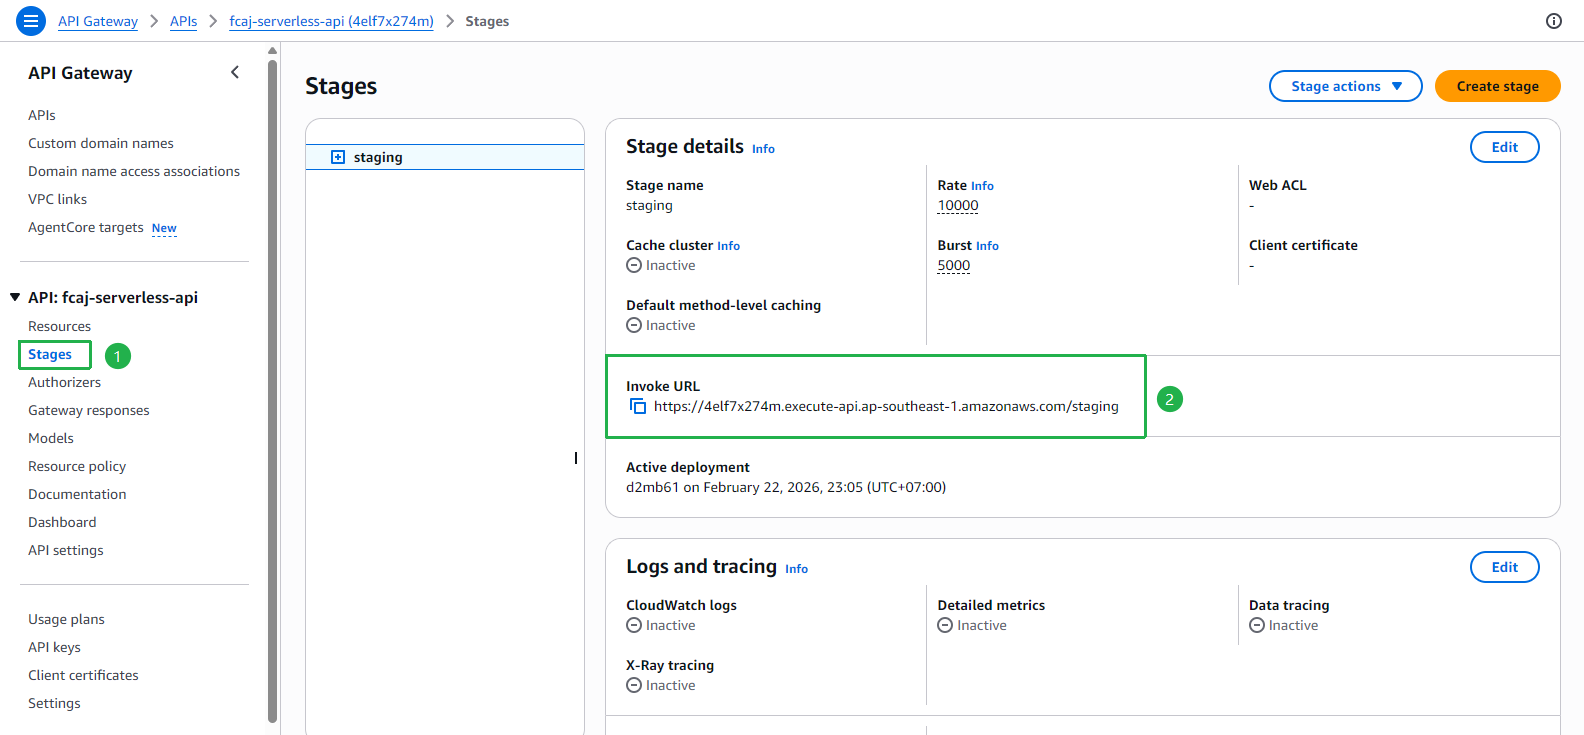Open VPC links in sidebar
Screen dimensions: 1584x735
click(57, 199)
